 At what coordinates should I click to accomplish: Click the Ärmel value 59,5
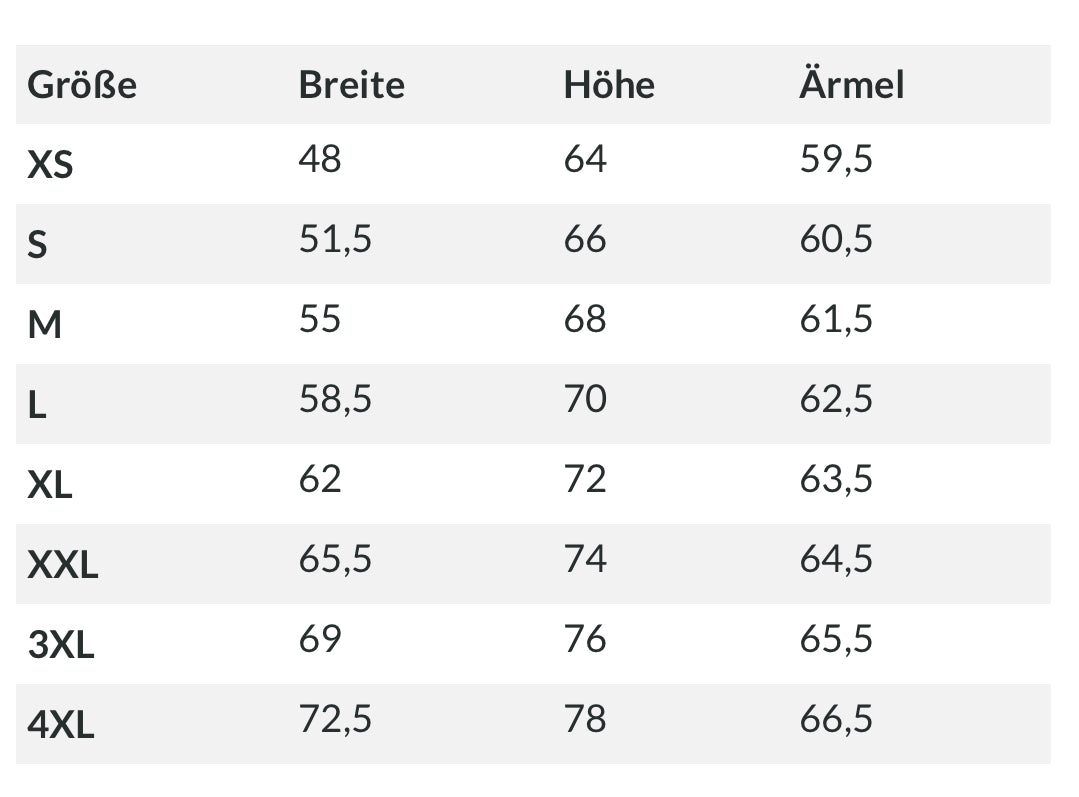point(836,160)
